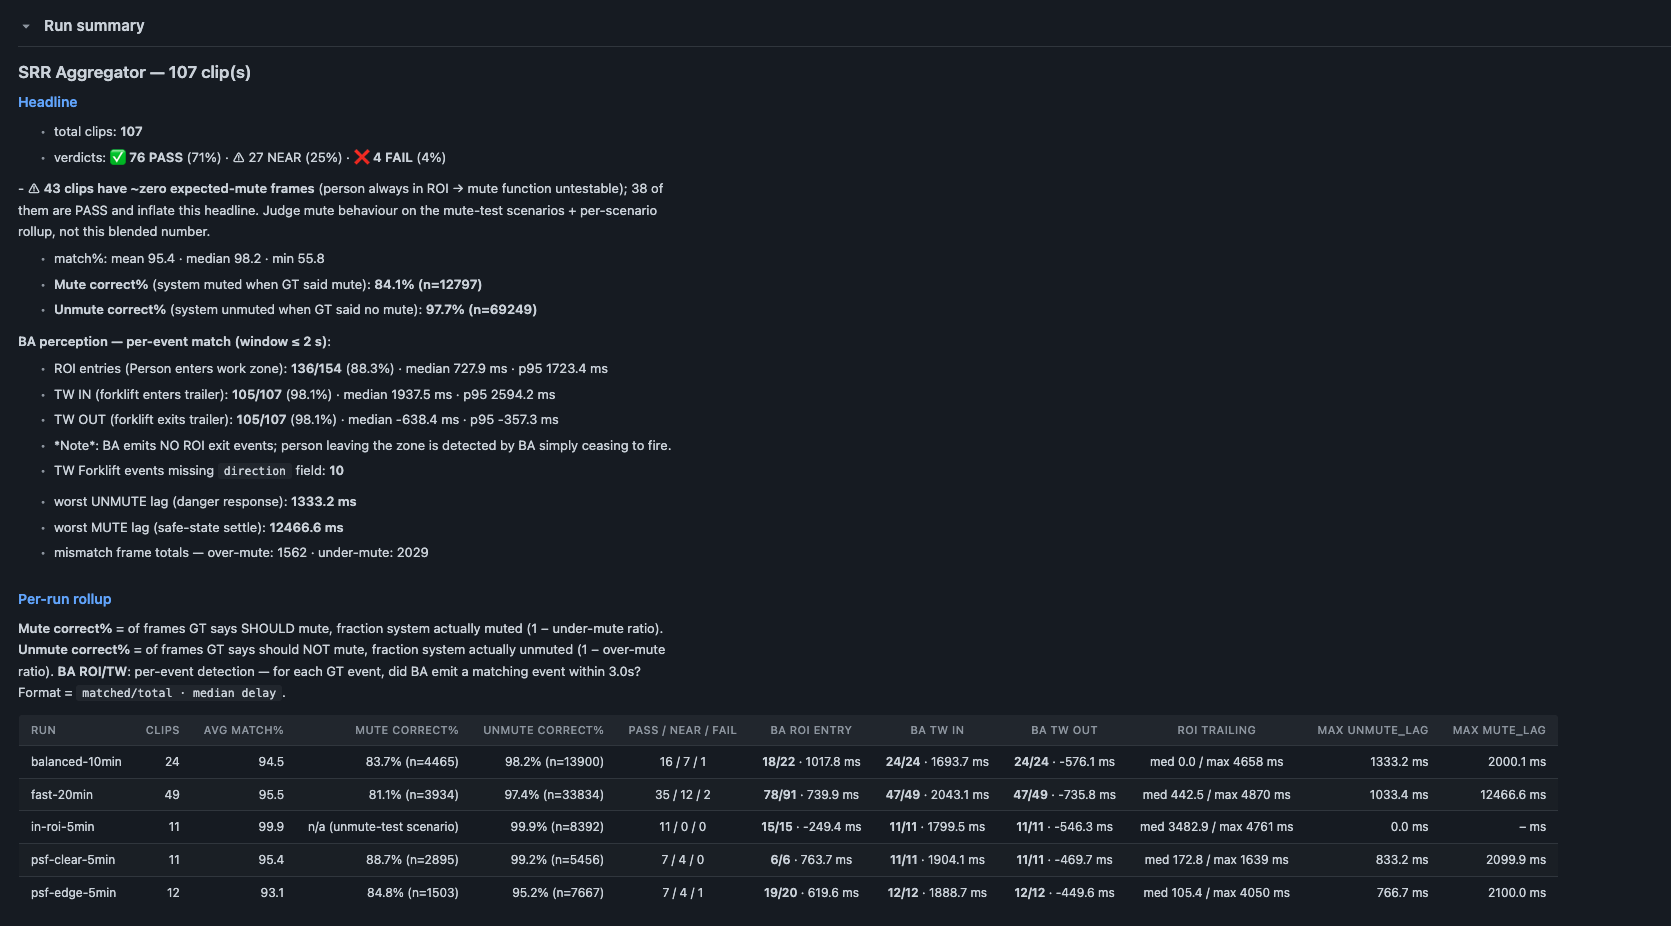Click the 99.9 avg match cell

coord(271,827)
